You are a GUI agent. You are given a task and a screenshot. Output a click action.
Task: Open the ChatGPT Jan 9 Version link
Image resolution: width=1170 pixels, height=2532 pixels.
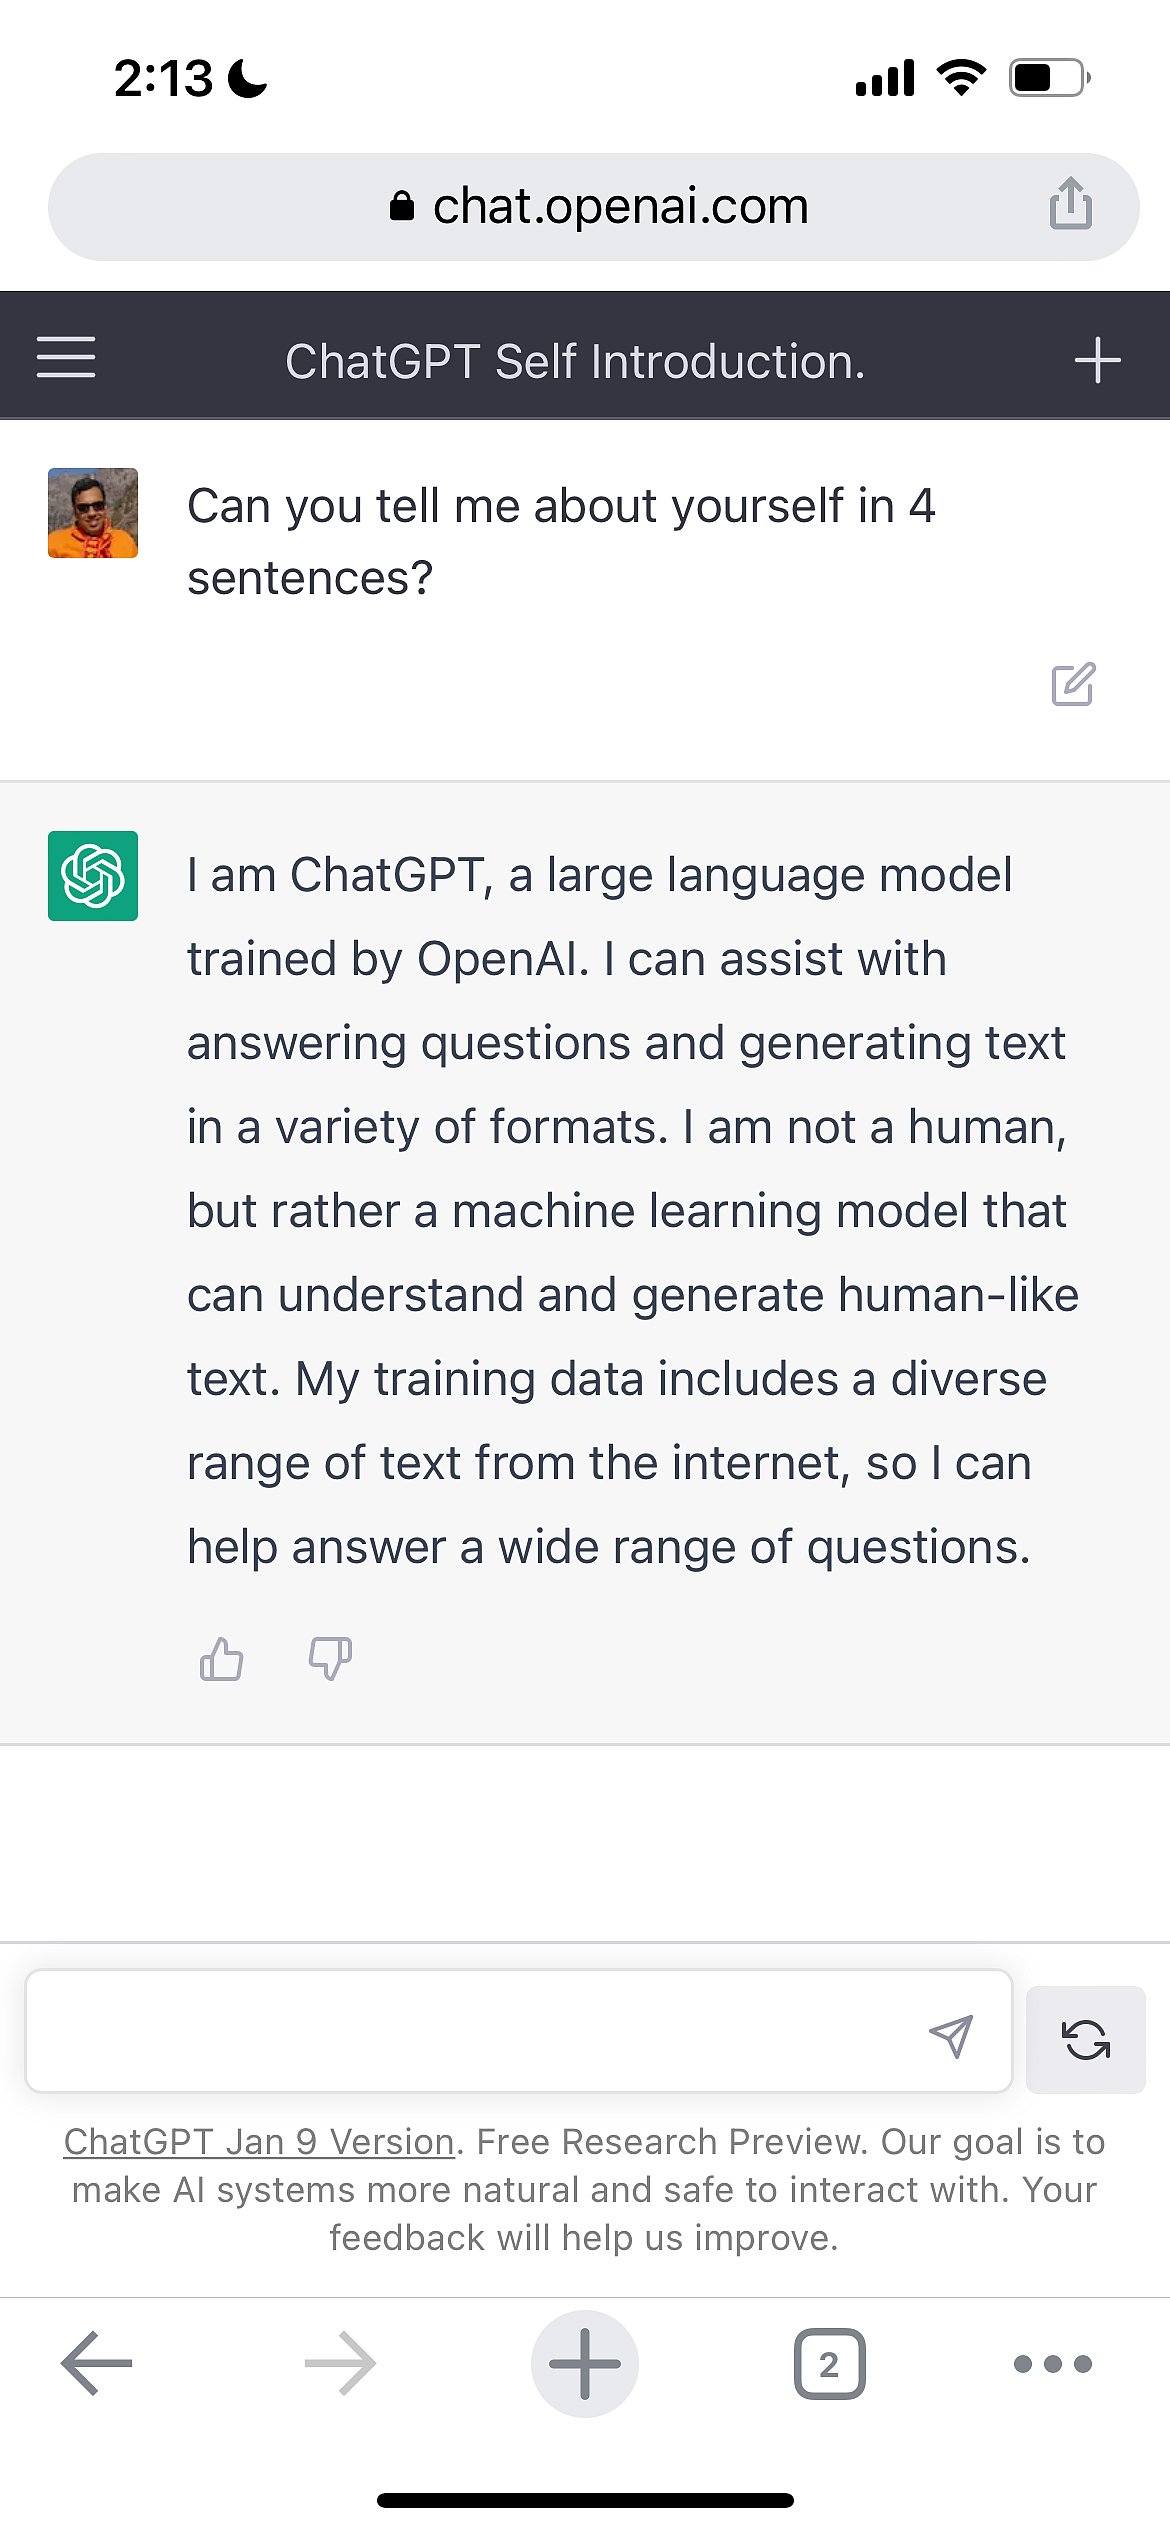(259, 2141)
